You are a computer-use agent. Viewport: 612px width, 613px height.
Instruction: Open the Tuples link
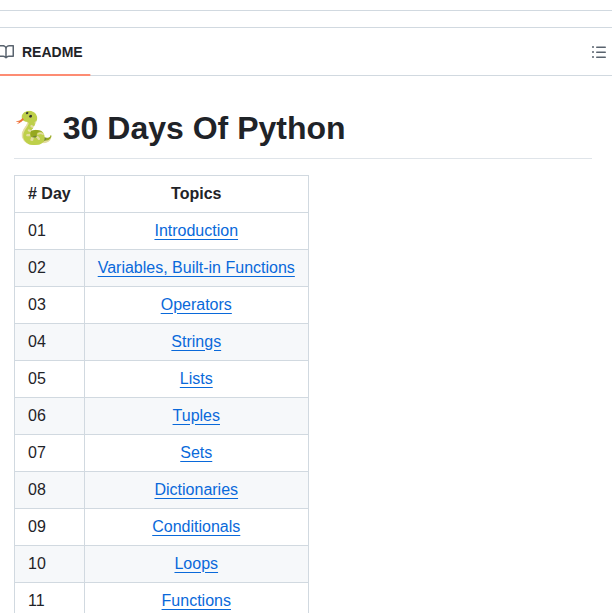(x=196, y=416)
